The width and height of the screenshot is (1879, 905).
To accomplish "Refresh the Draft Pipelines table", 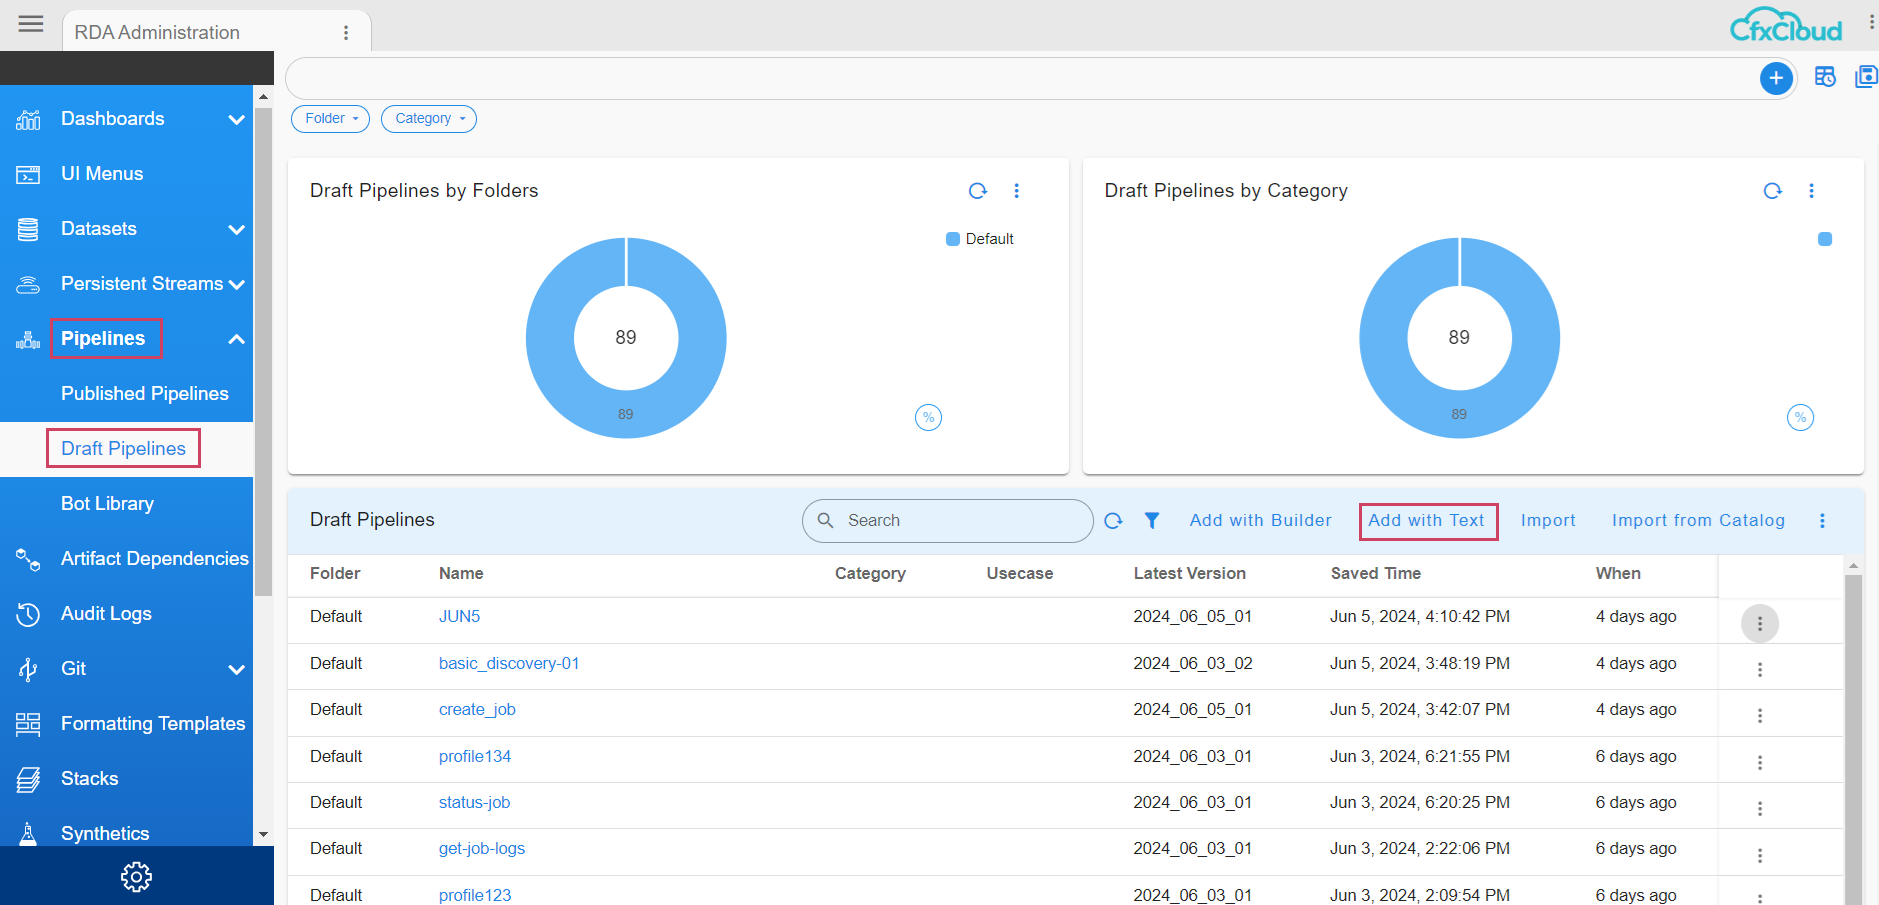I will [1113, 520].
